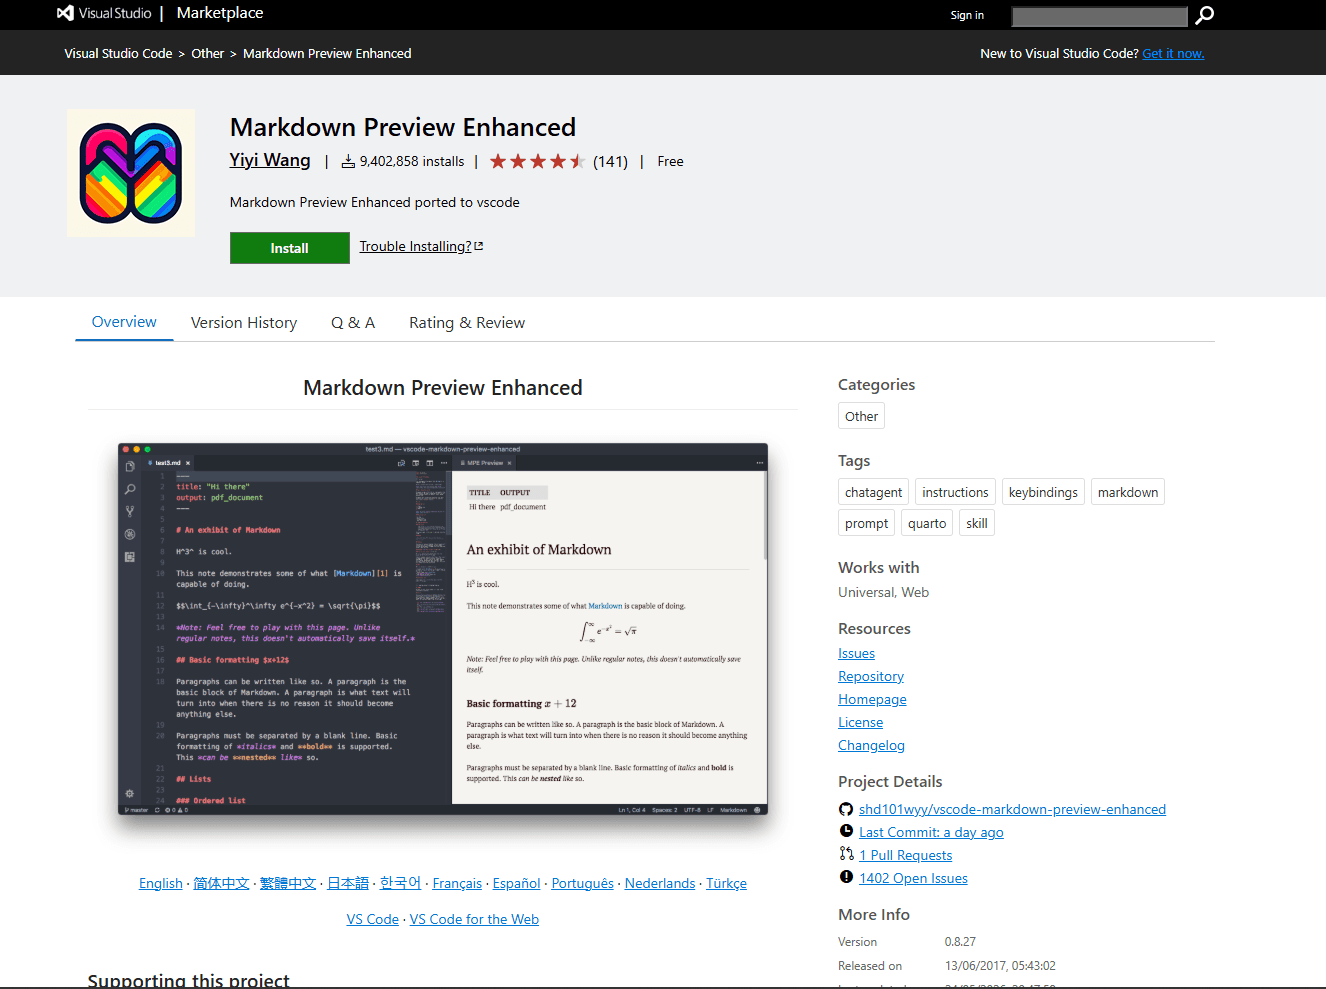
Task: Click Marketplace in the header
Action: 220,13
